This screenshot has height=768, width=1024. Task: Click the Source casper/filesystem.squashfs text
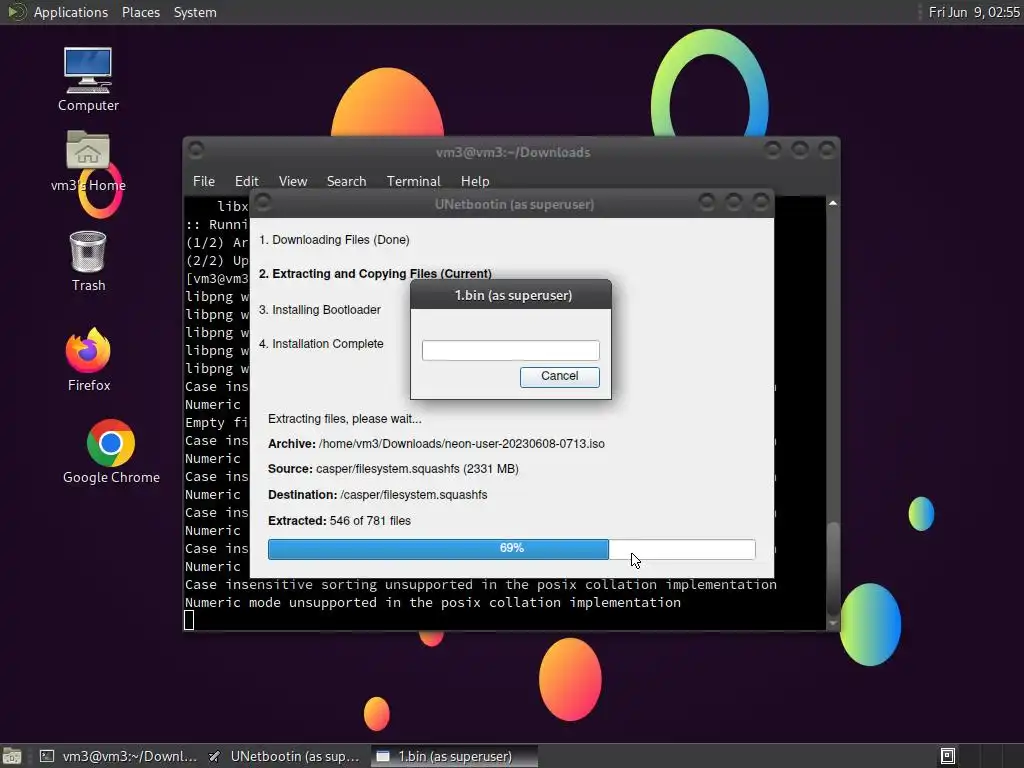coord(393,469)
